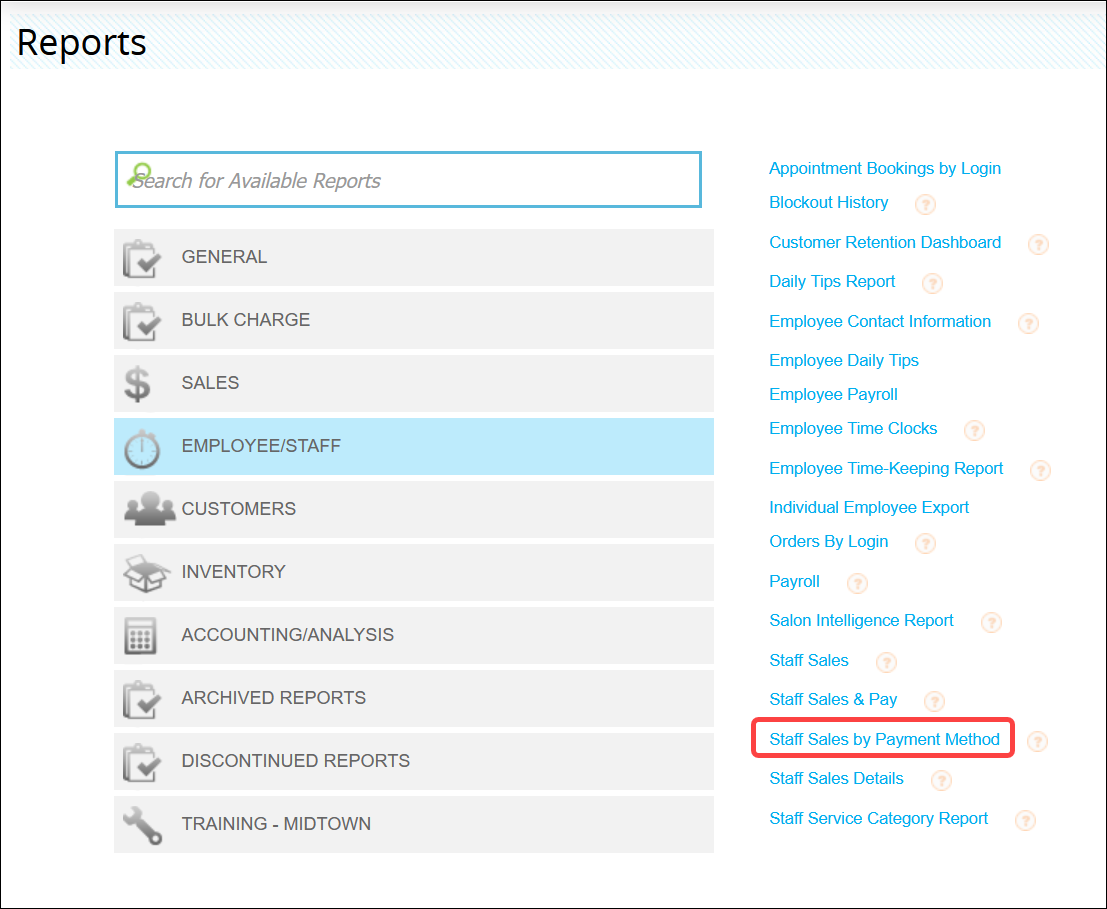
Task: Select the wrench icon for Training - Midtown
Action: pyautogui.click(x=143, y=824)
